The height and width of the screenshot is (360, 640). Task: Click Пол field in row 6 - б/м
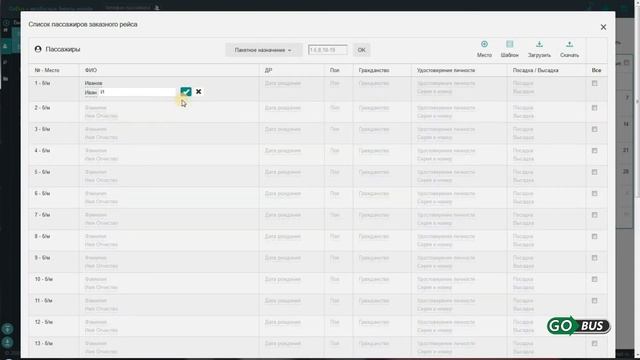click(x=335, y=193)
